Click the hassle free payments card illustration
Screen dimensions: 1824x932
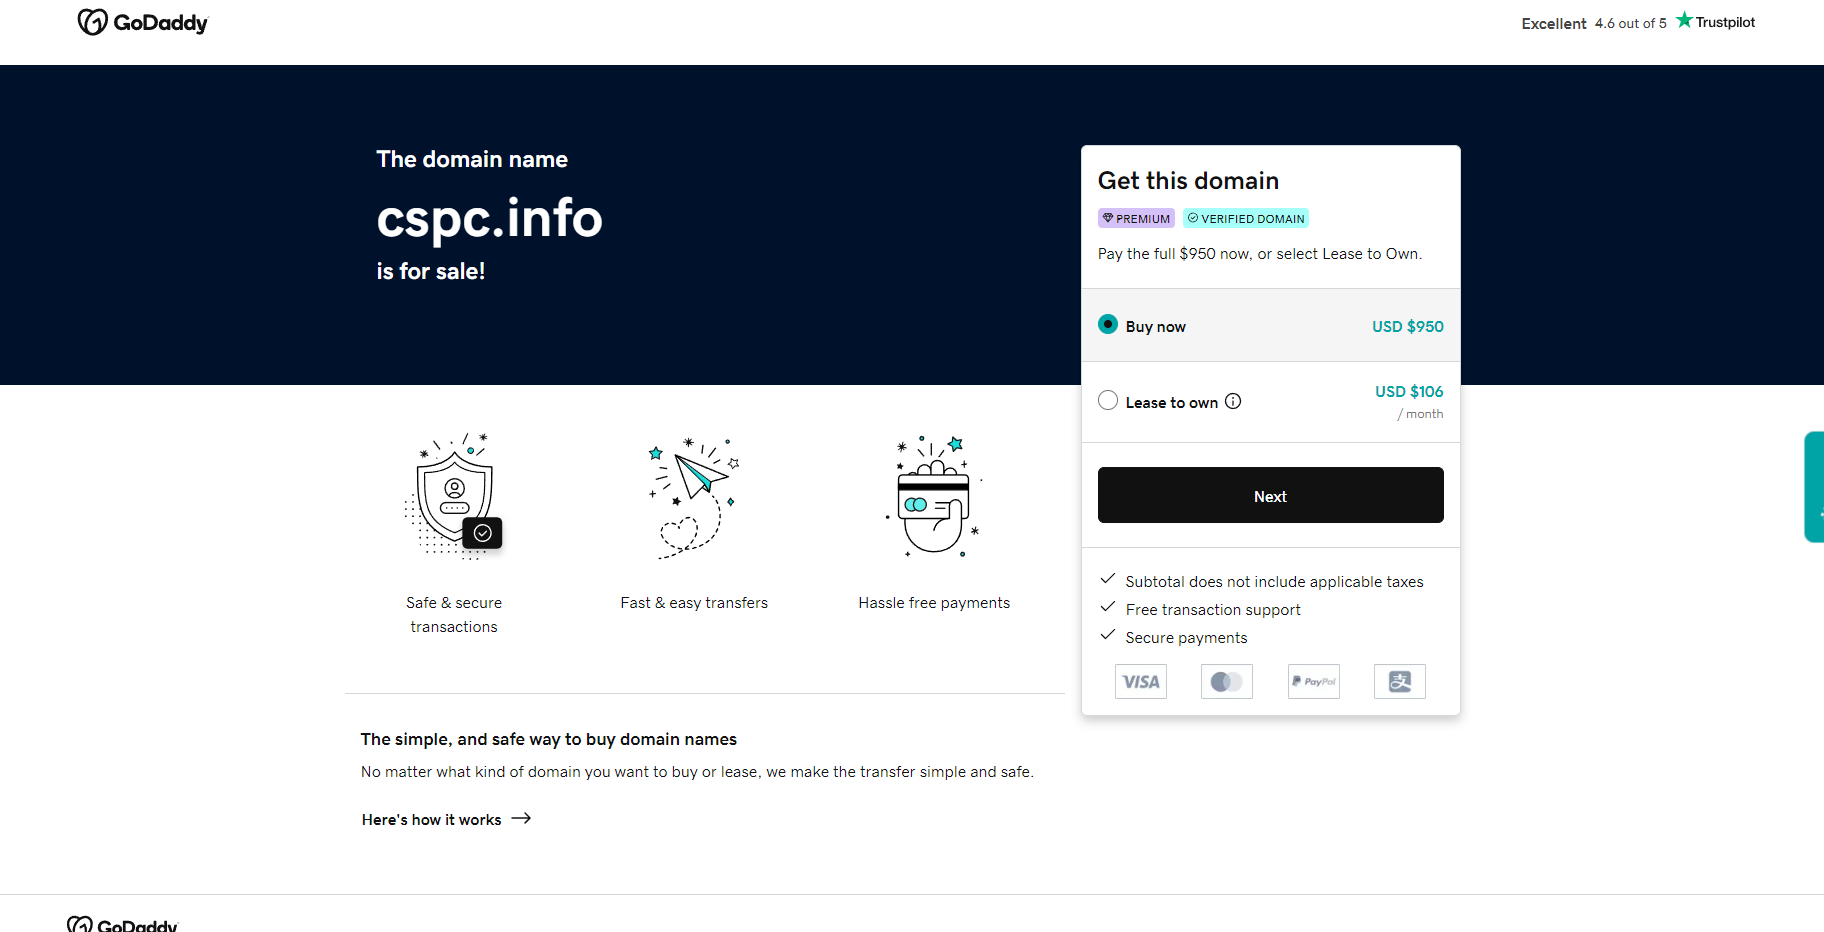934,497
